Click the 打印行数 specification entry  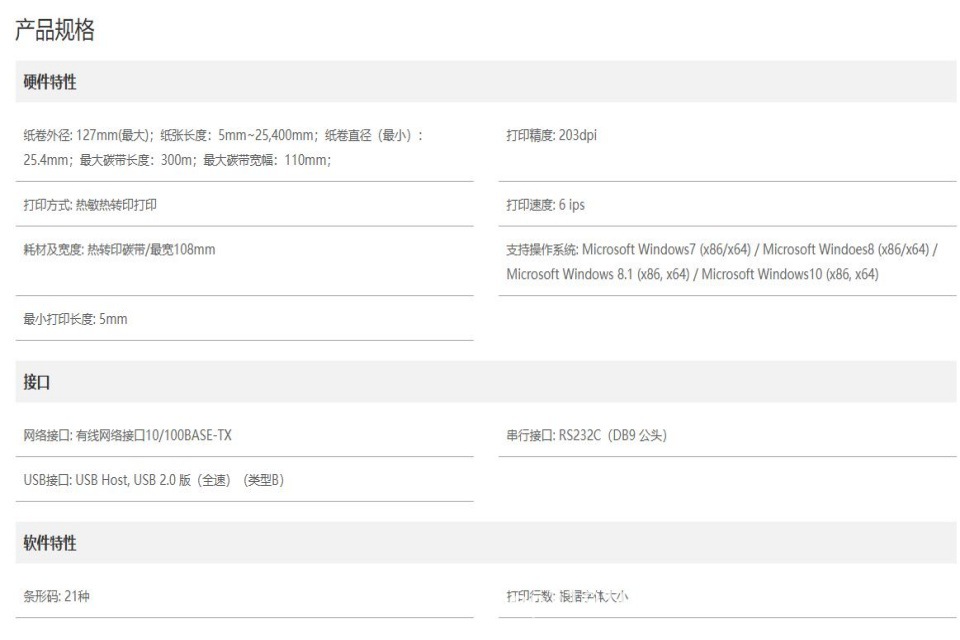[x=567, y=596]
